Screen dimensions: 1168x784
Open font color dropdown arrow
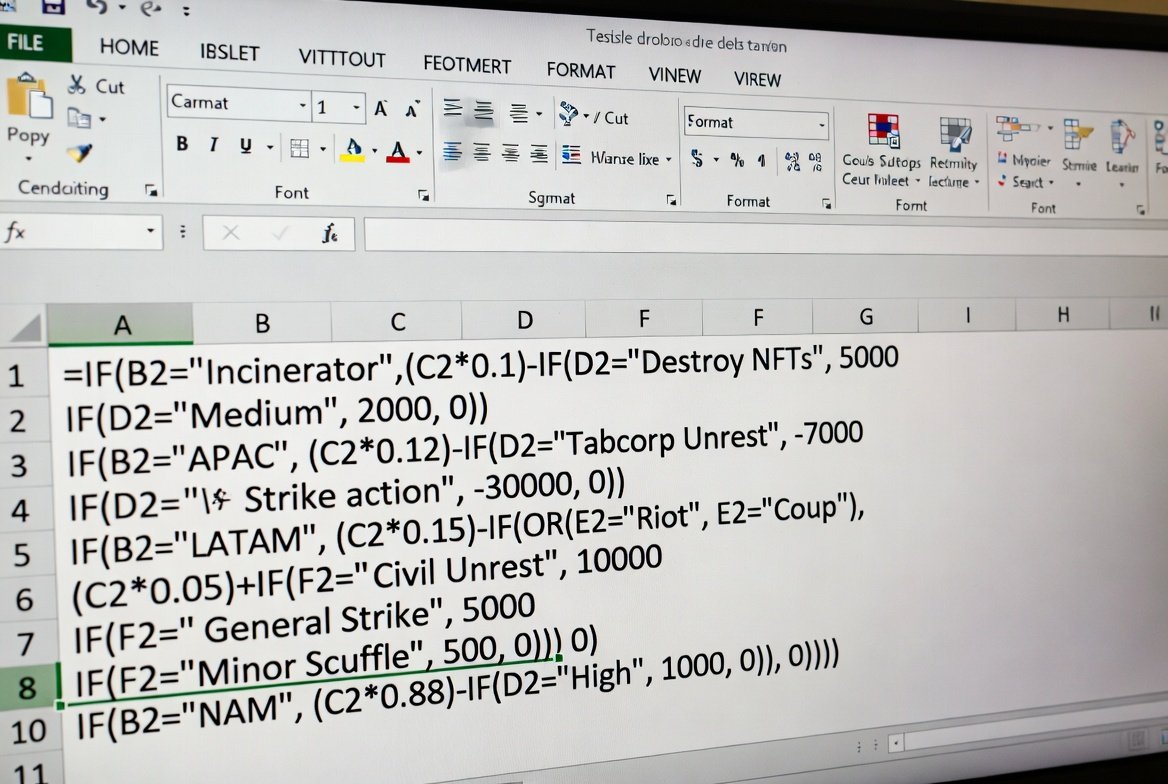click(419, 154)
